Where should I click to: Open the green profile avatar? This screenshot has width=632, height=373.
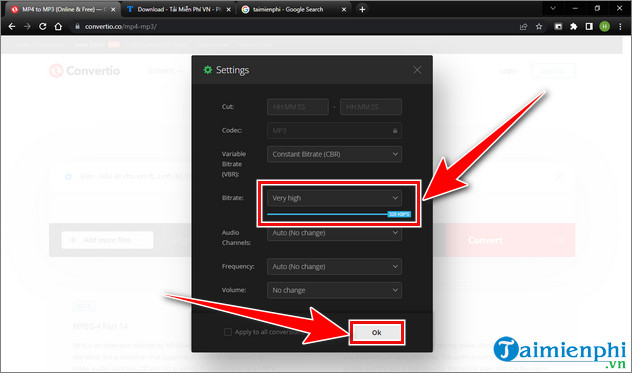(x=605, y=27)
